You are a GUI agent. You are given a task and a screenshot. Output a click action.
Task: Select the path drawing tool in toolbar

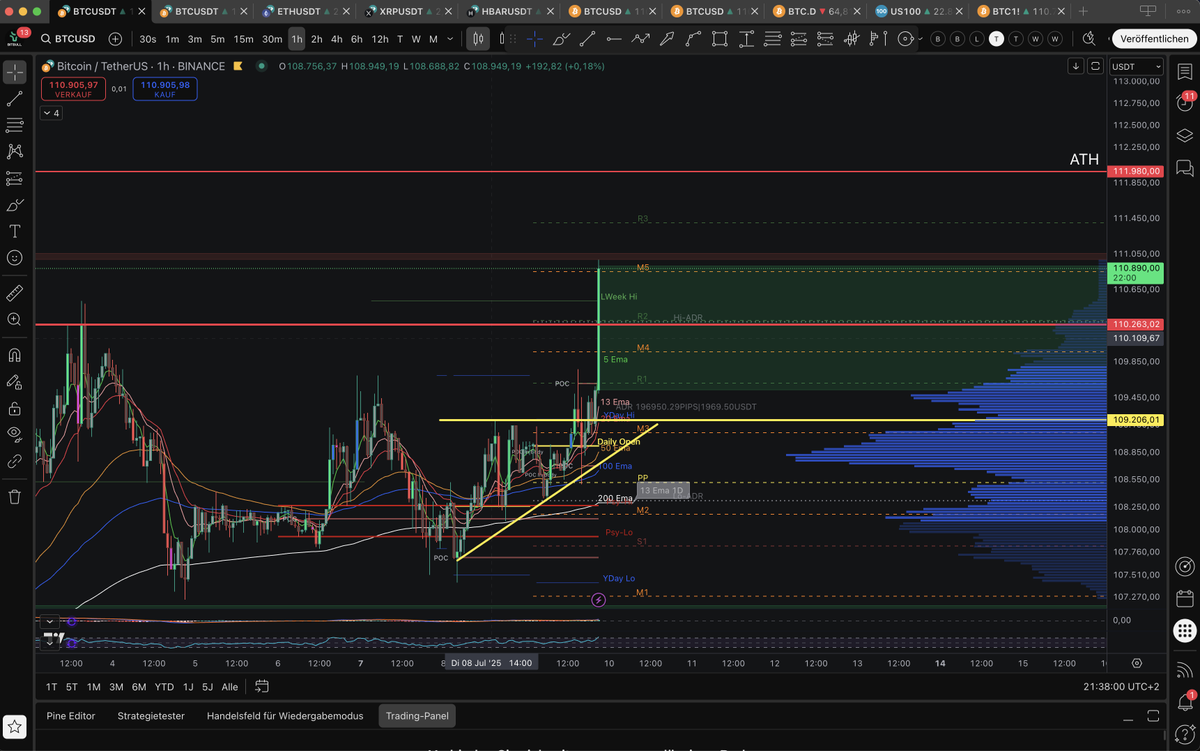point(640,39)
